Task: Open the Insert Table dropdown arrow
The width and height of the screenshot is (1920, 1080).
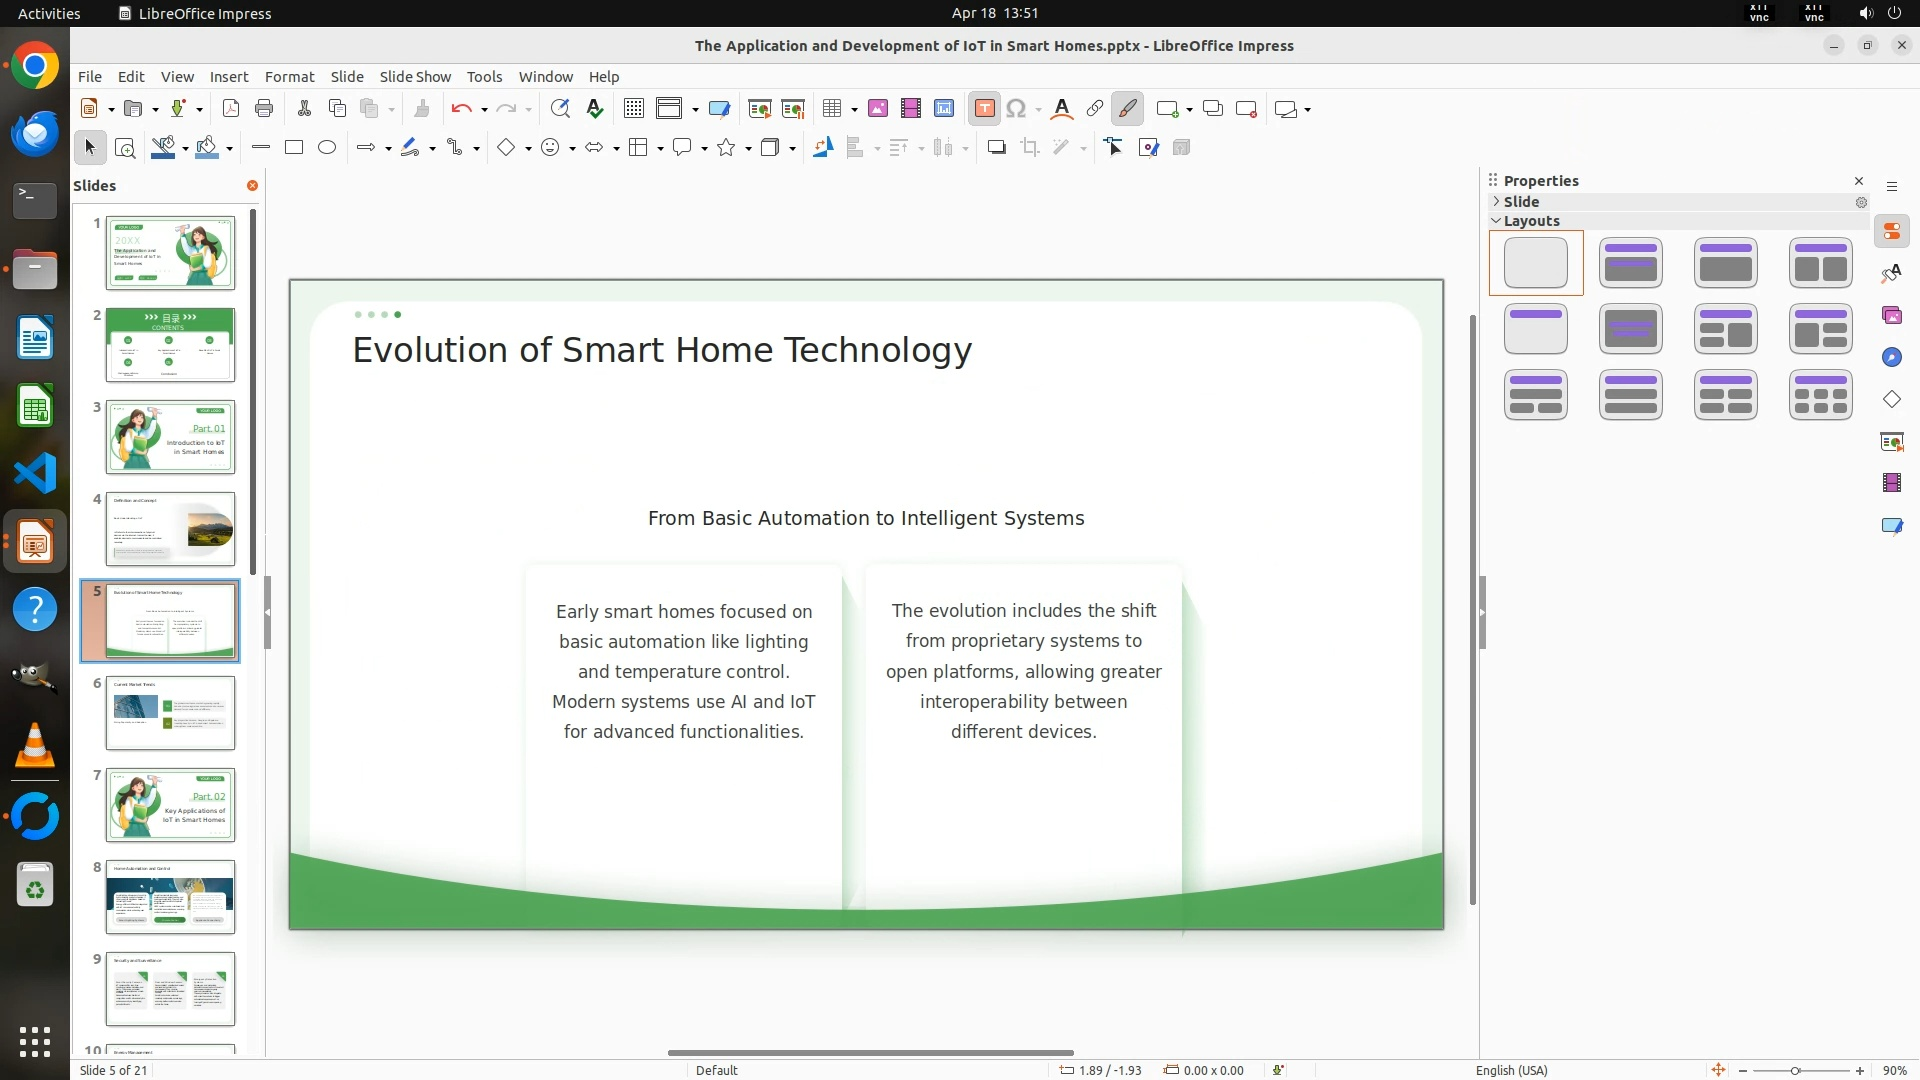Action: click(855, 110)
